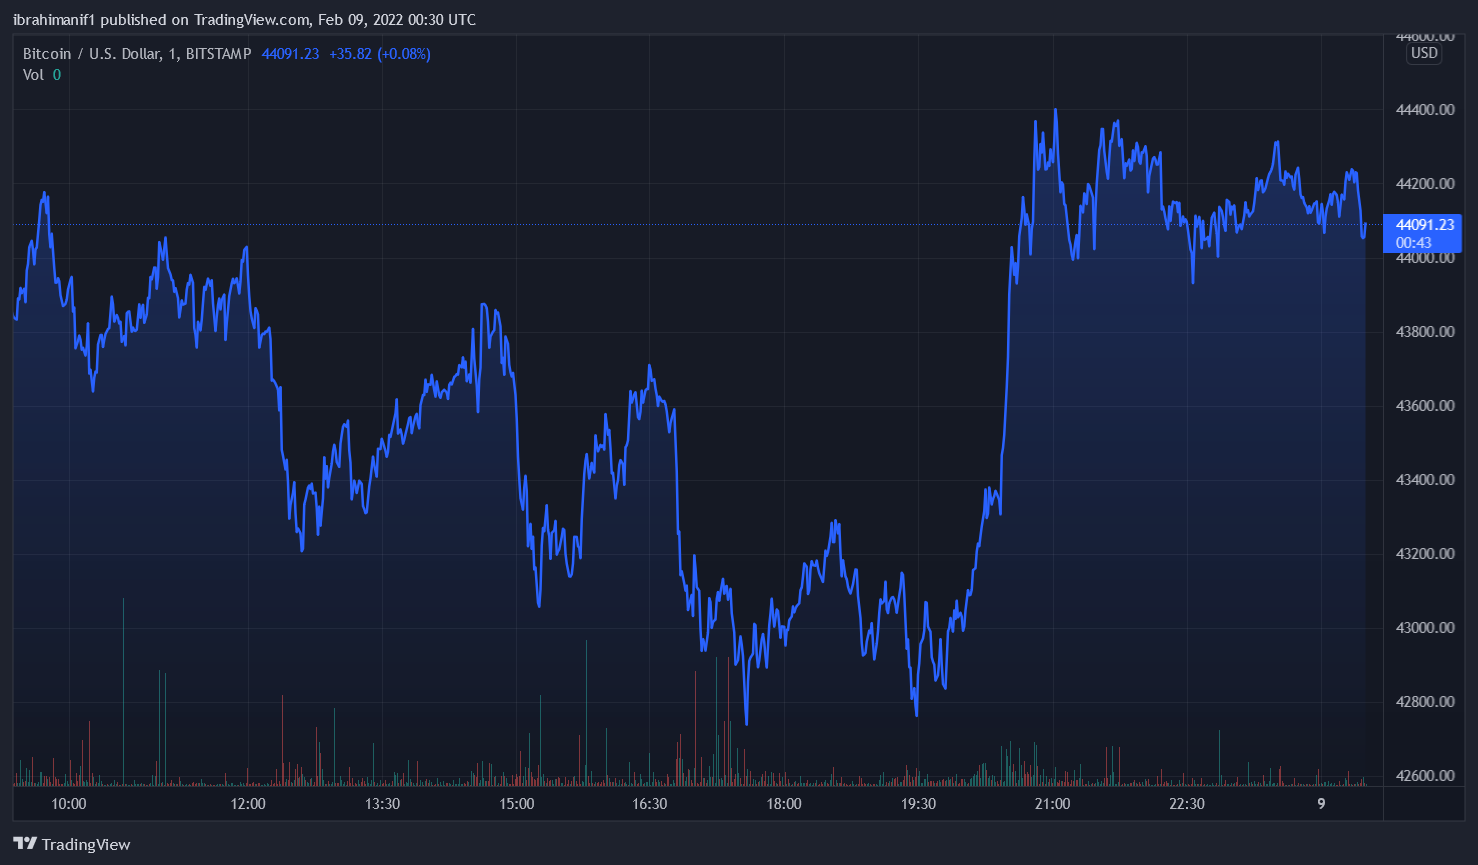Click the TradingView wordmark text at bottom
Screen dimensions: 1478x865
[86, 845]
